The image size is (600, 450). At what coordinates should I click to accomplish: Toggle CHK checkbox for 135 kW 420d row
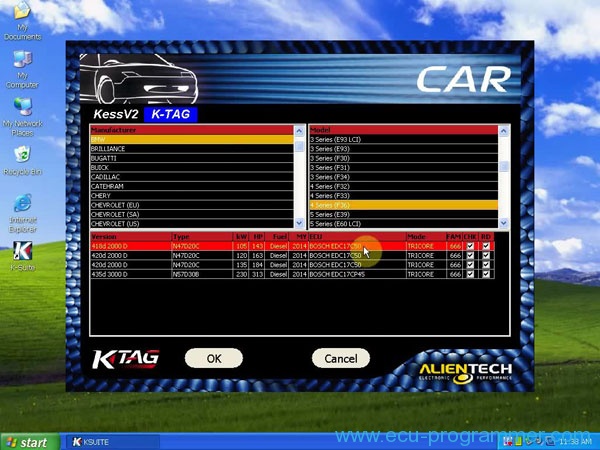[x=471, y=266]
